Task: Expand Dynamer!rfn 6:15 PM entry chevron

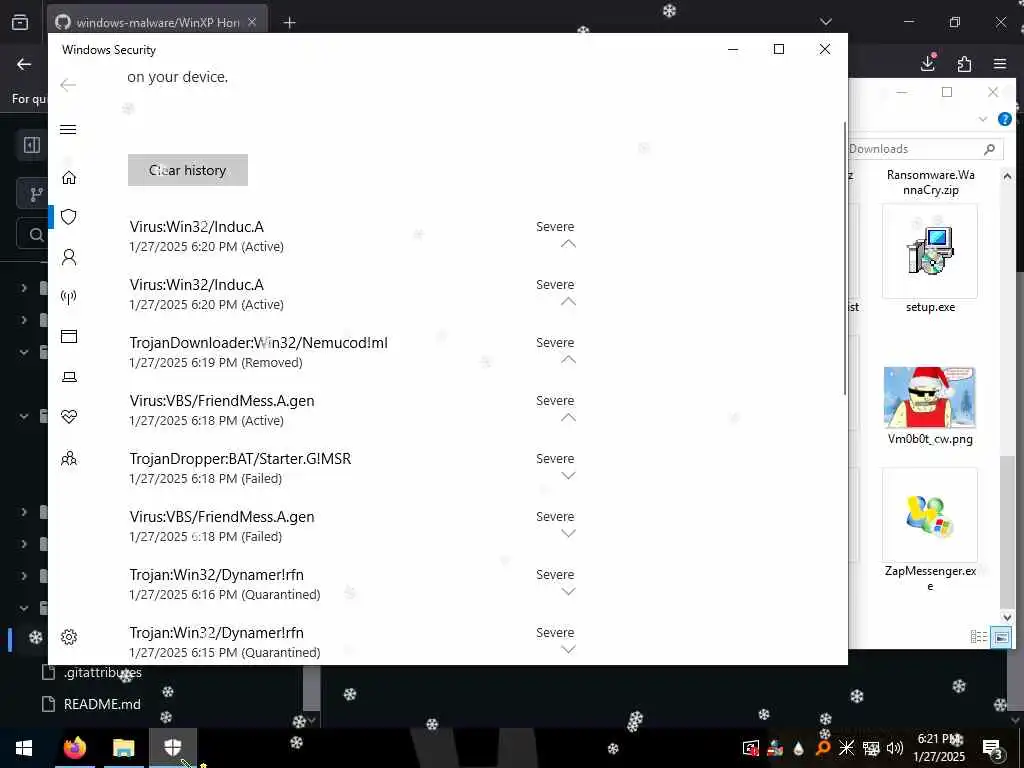Action: 568,649
